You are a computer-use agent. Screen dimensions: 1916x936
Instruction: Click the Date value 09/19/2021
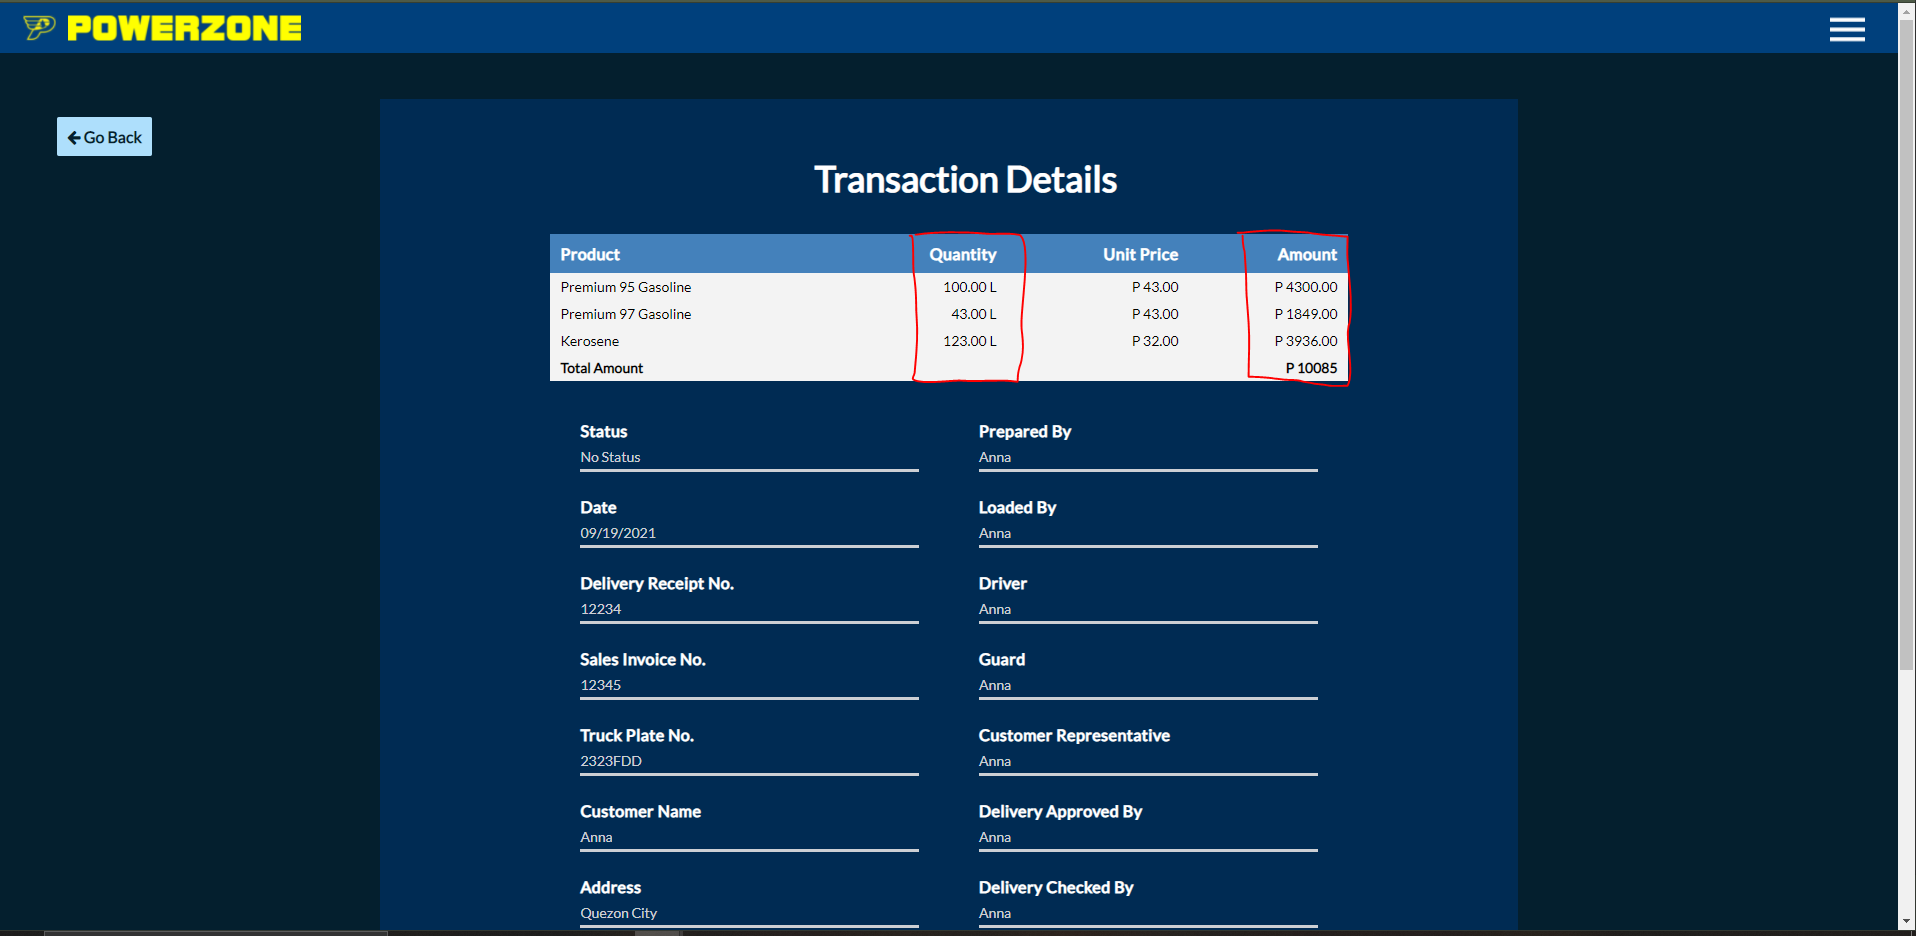[x=618, y=533]
